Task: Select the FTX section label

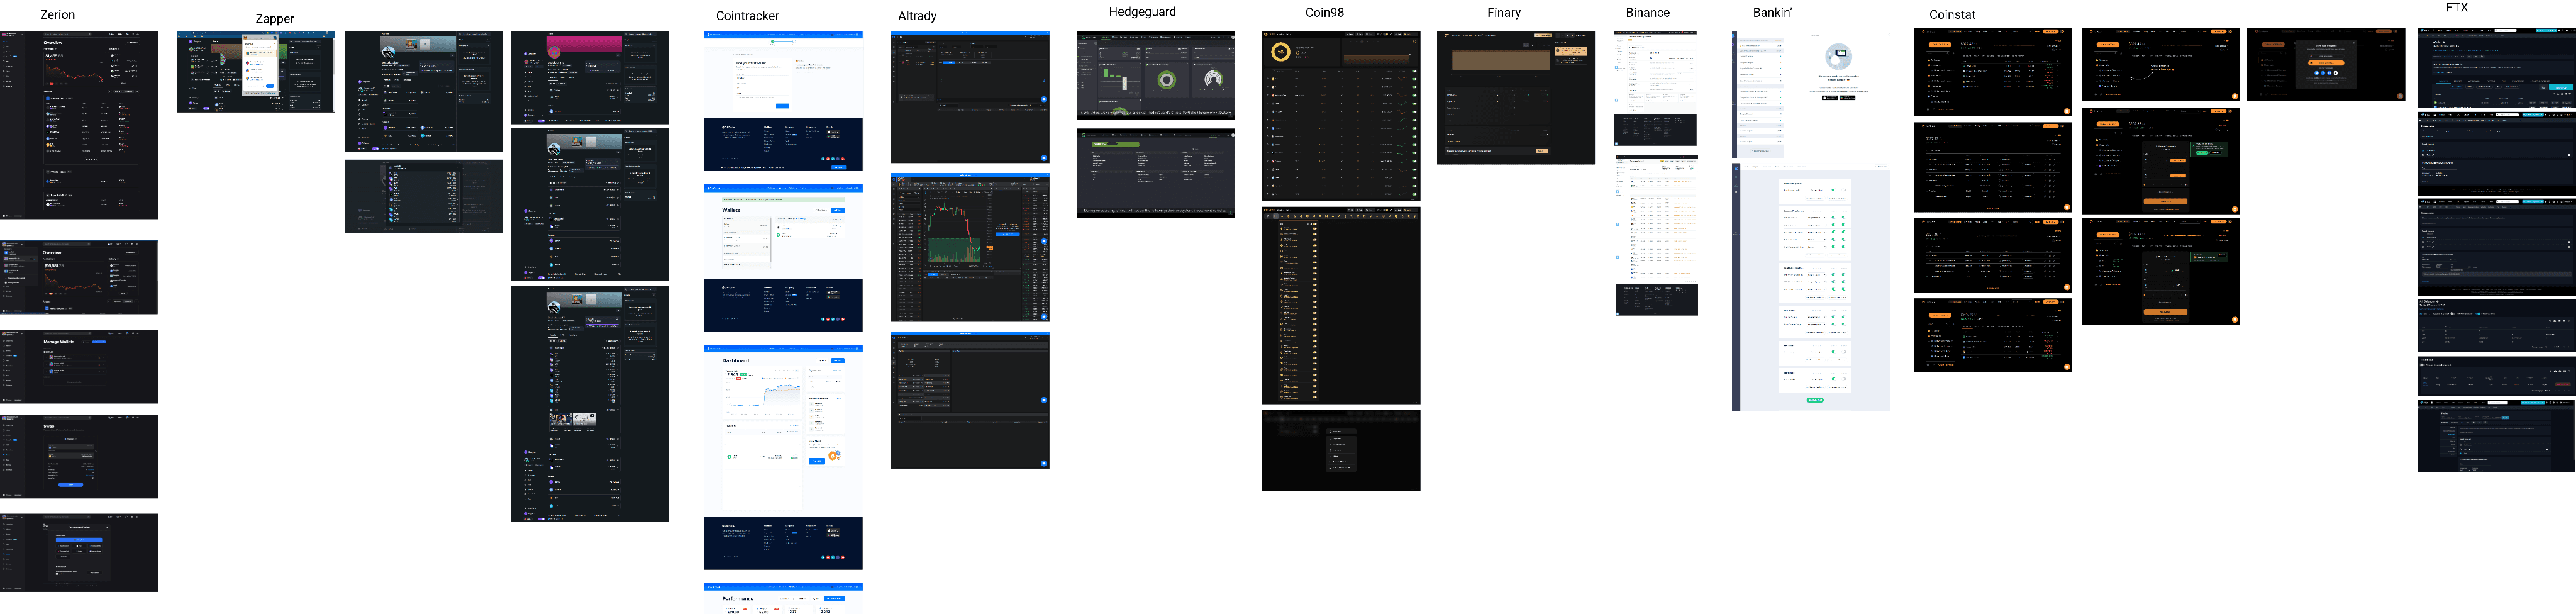Action: coord(2456,7)
